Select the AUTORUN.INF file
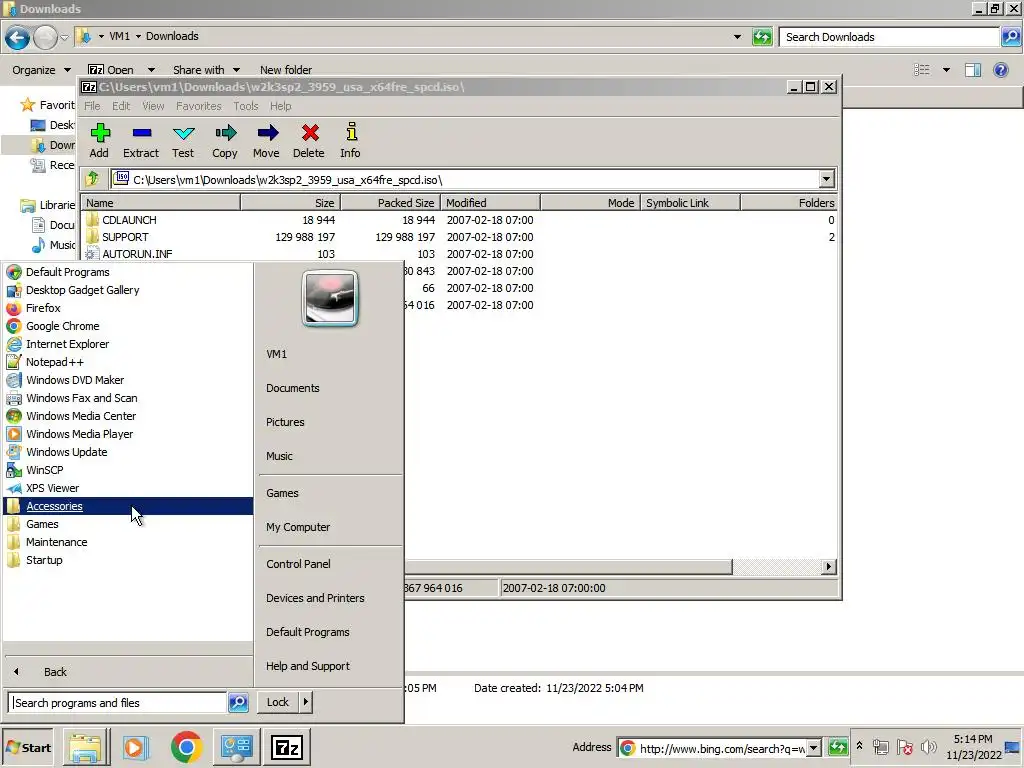 point(137,254)
